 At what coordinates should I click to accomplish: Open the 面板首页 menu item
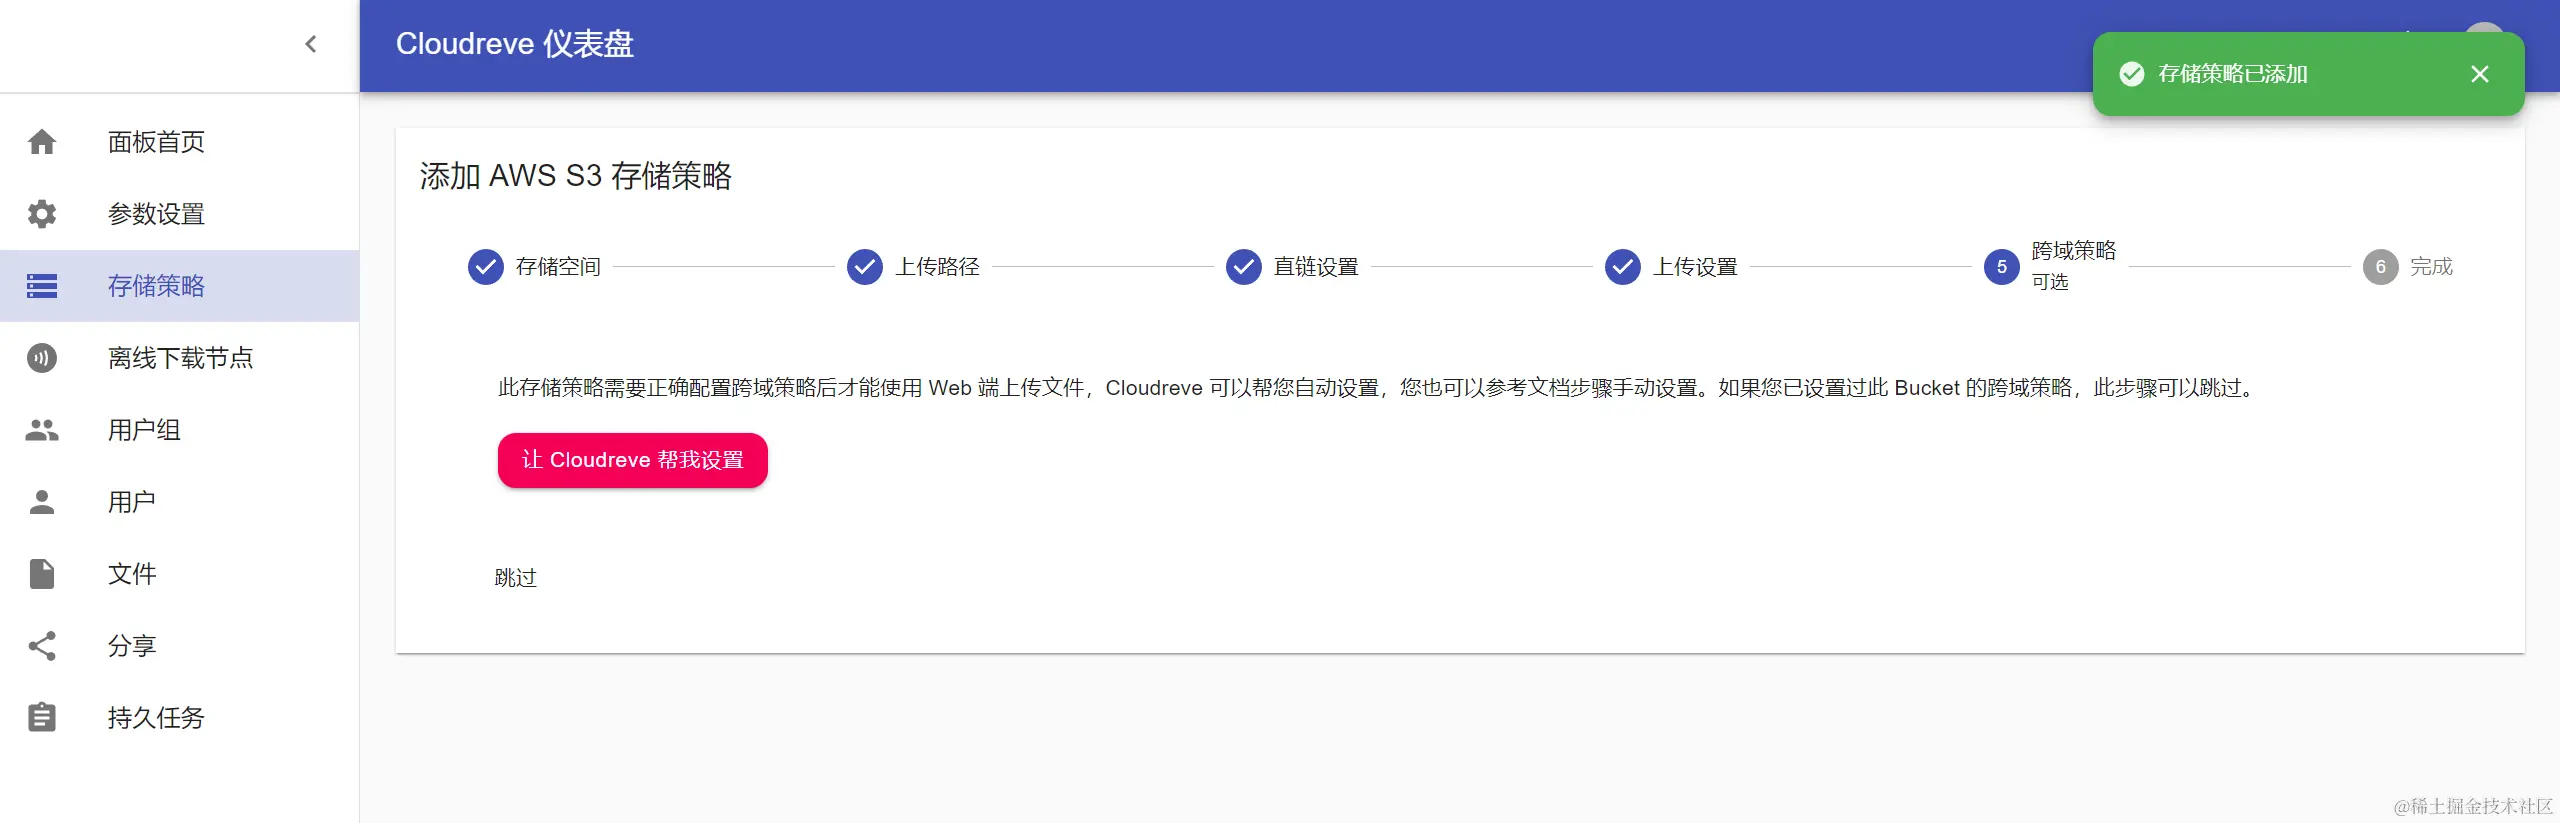[x=180, y=142]
